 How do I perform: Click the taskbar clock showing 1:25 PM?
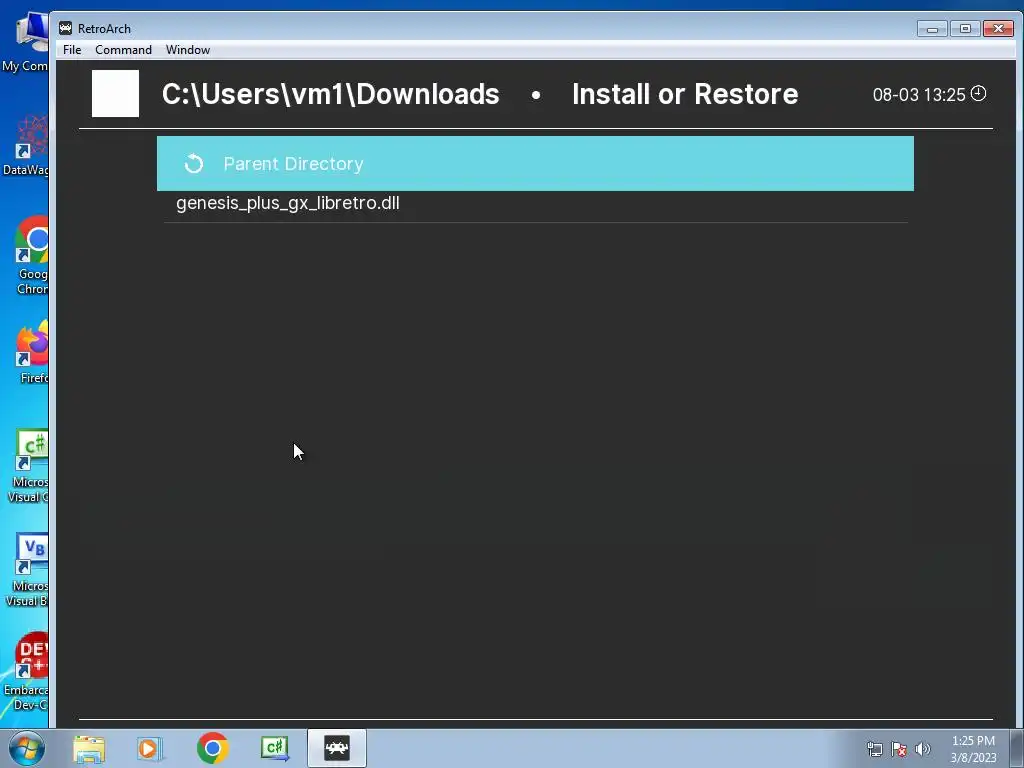pos(973,749)
